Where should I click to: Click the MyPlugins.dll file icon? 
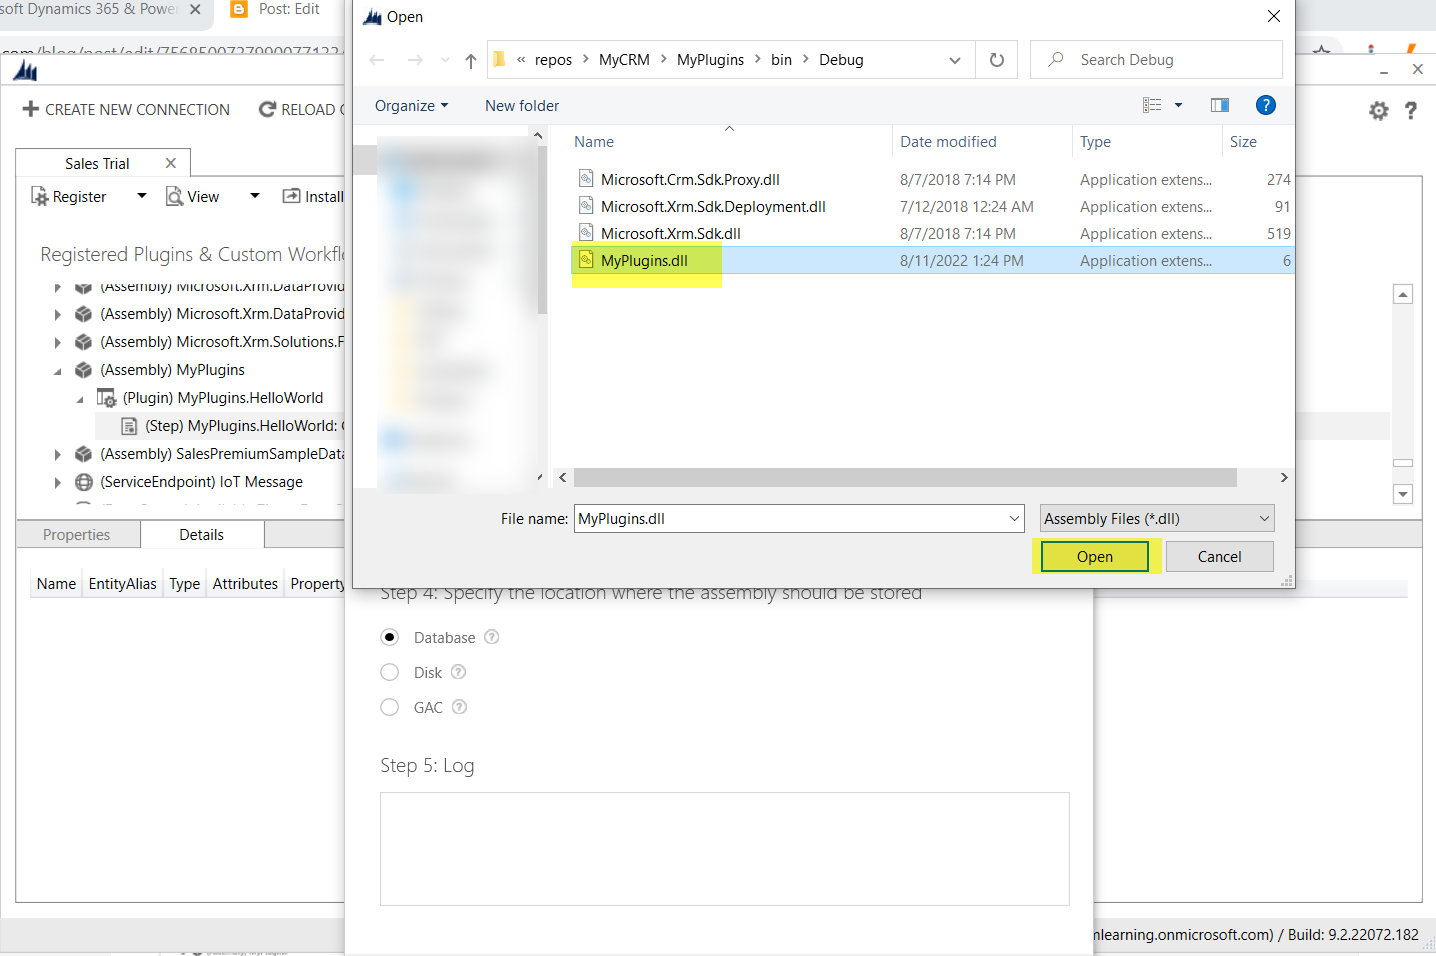pyautogui.click(x=586, y=260)
